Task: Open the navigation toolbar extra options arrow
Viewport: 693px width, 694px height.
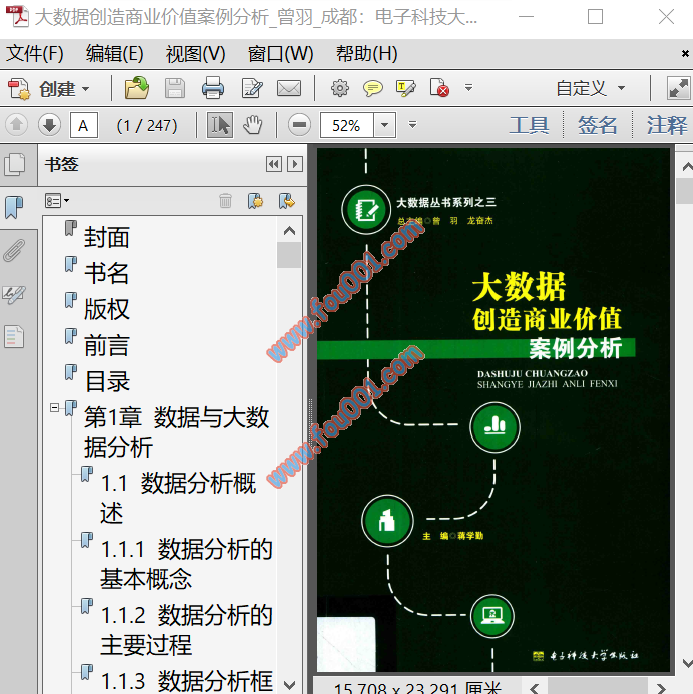Action: pos(412,125)
